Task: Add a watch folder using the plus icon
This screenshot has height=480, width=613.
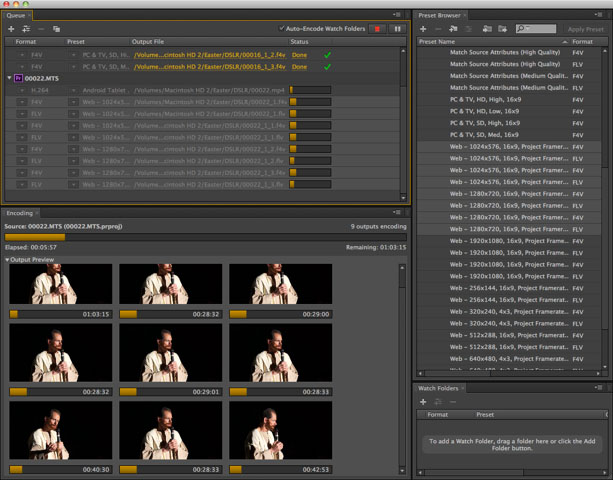Action: tap(423, 402)
